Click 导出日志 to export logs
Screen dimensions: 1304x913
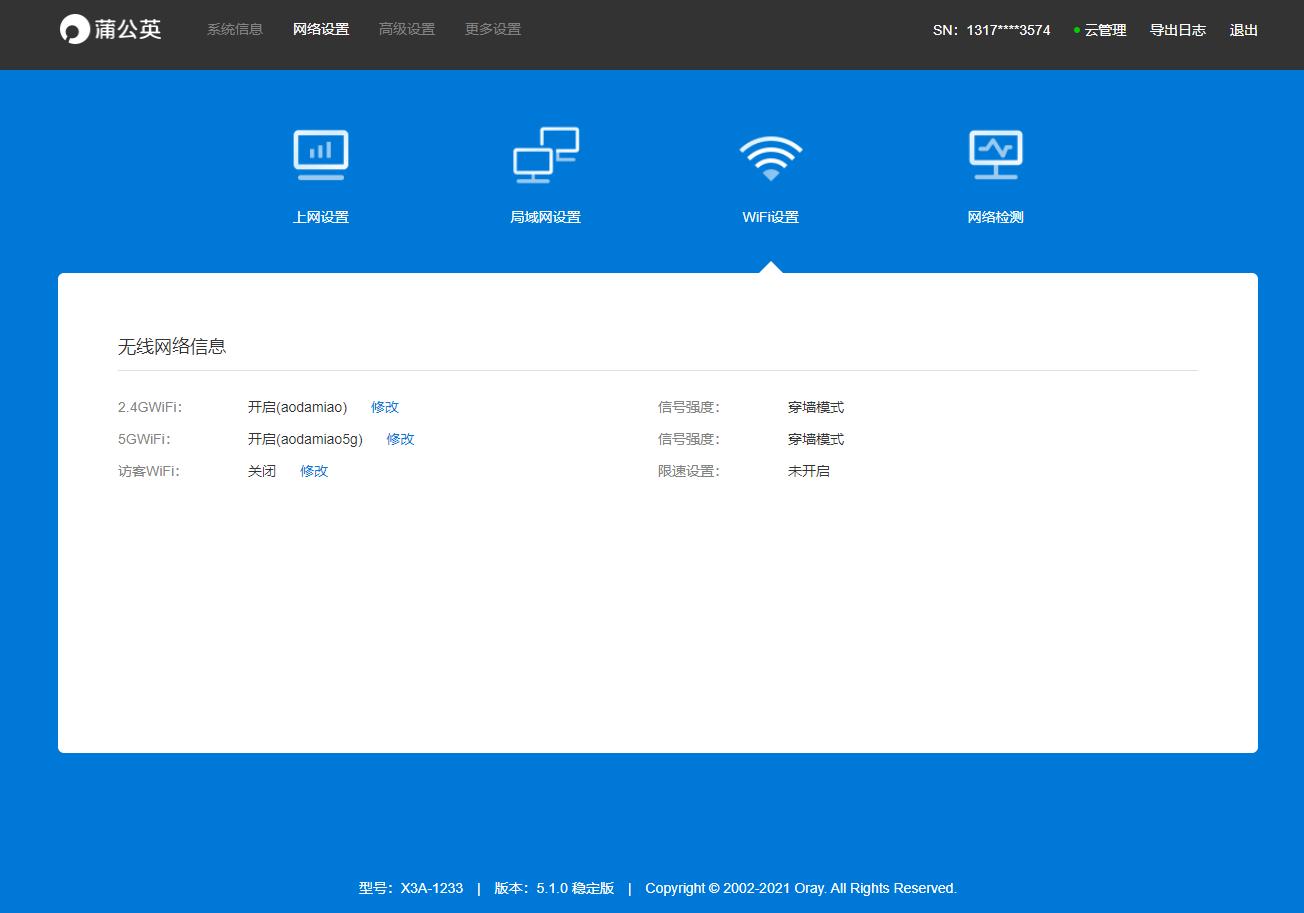(1177, 31)
